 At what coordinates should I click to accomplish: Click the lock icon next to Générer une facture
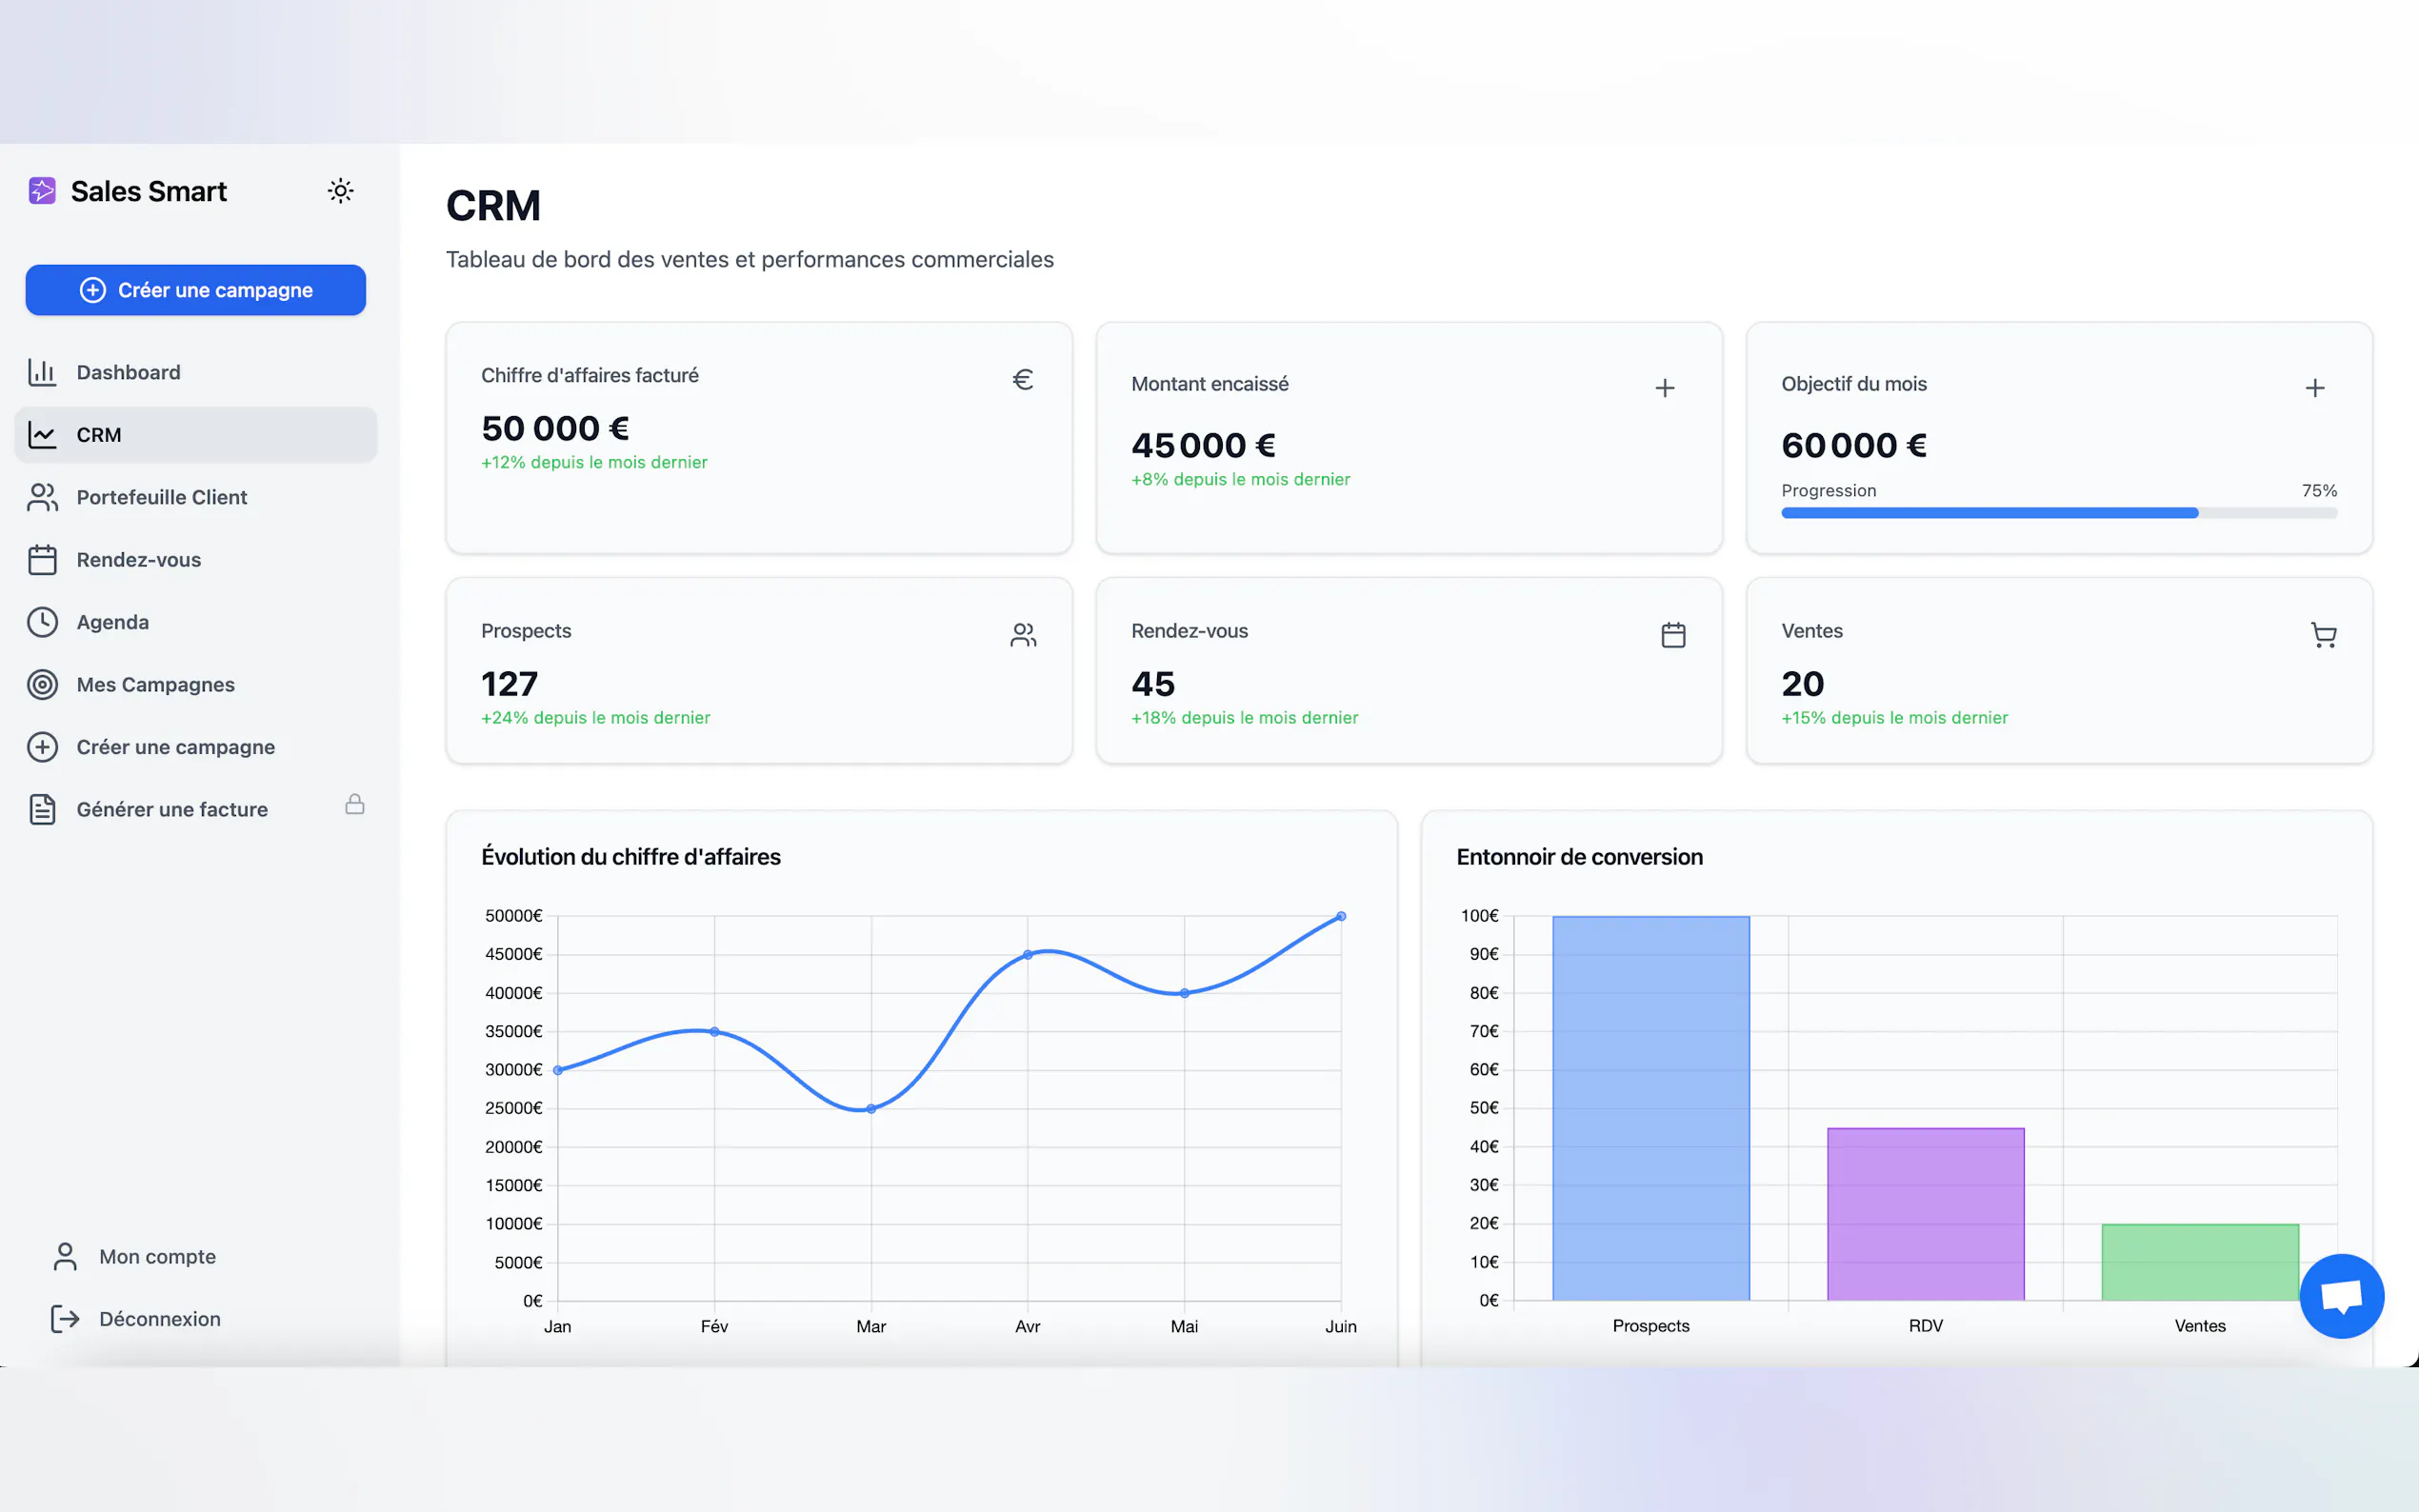click(355, 805)
